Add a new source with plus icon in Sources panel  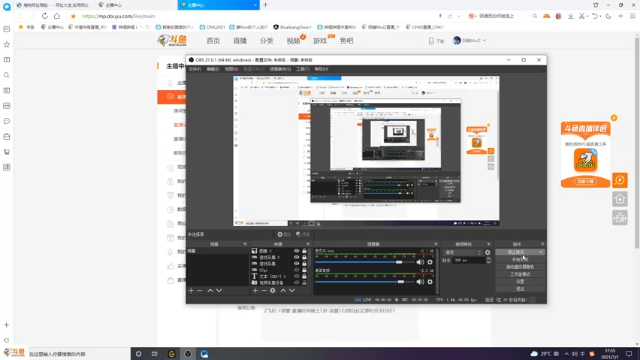[255, 291]
